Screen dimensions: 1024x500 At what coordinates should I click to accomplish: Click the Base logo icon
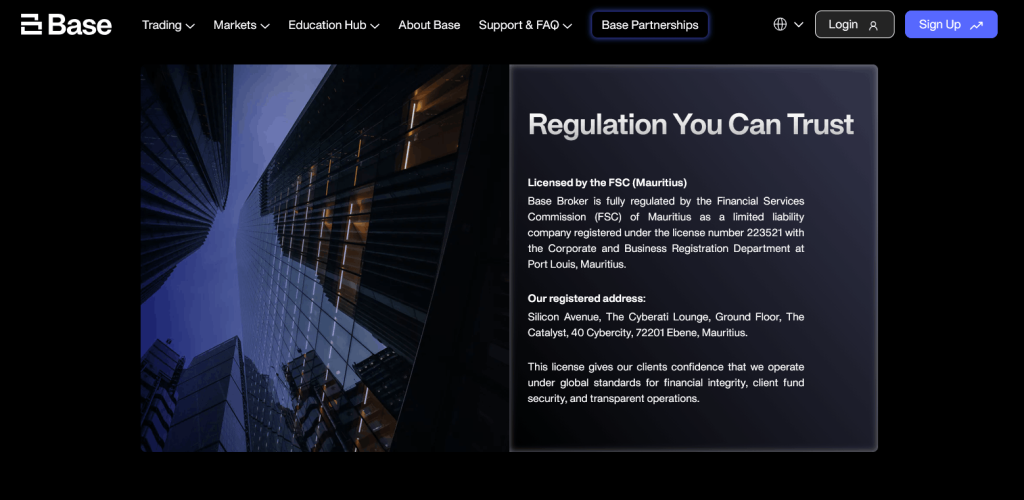coord(31,24)
